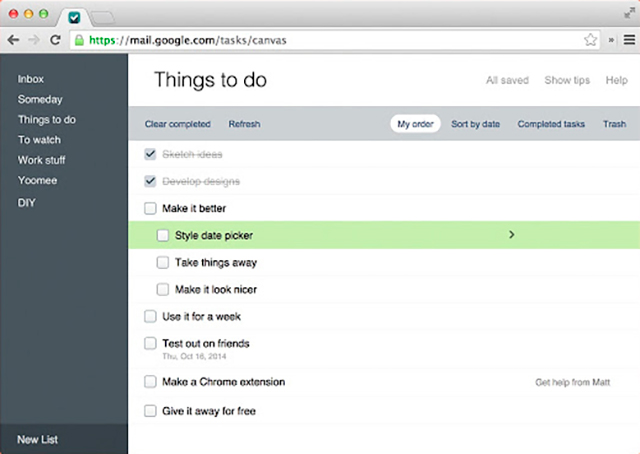Click the green padlock security icon
The width and height of the screenshot is (640, 454).
click(x=79, y=40)
